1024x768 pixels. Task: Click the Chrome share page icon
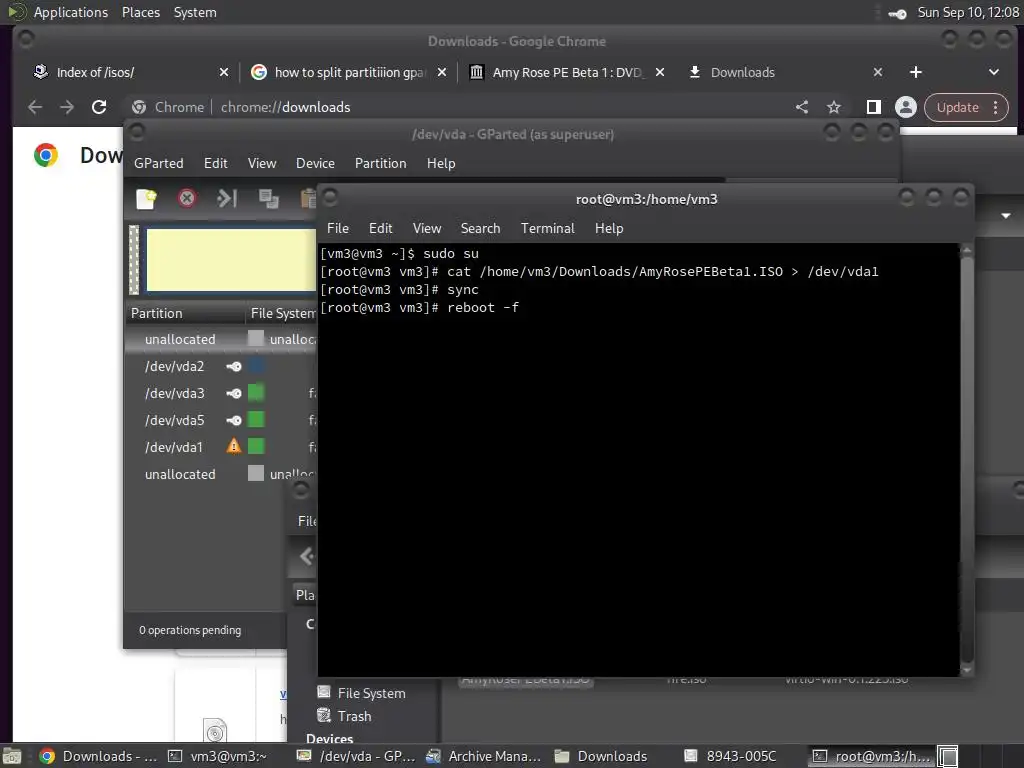pos(802,107)
